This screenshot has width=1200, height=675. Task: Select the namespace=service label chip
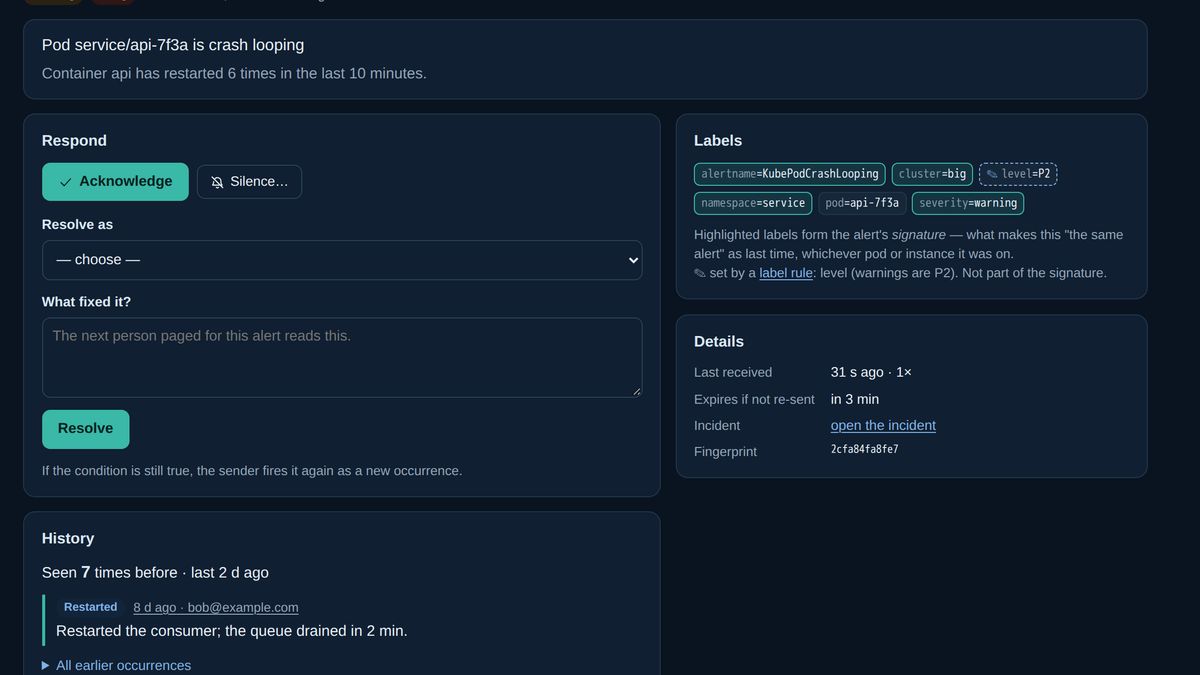coord(753,203)
